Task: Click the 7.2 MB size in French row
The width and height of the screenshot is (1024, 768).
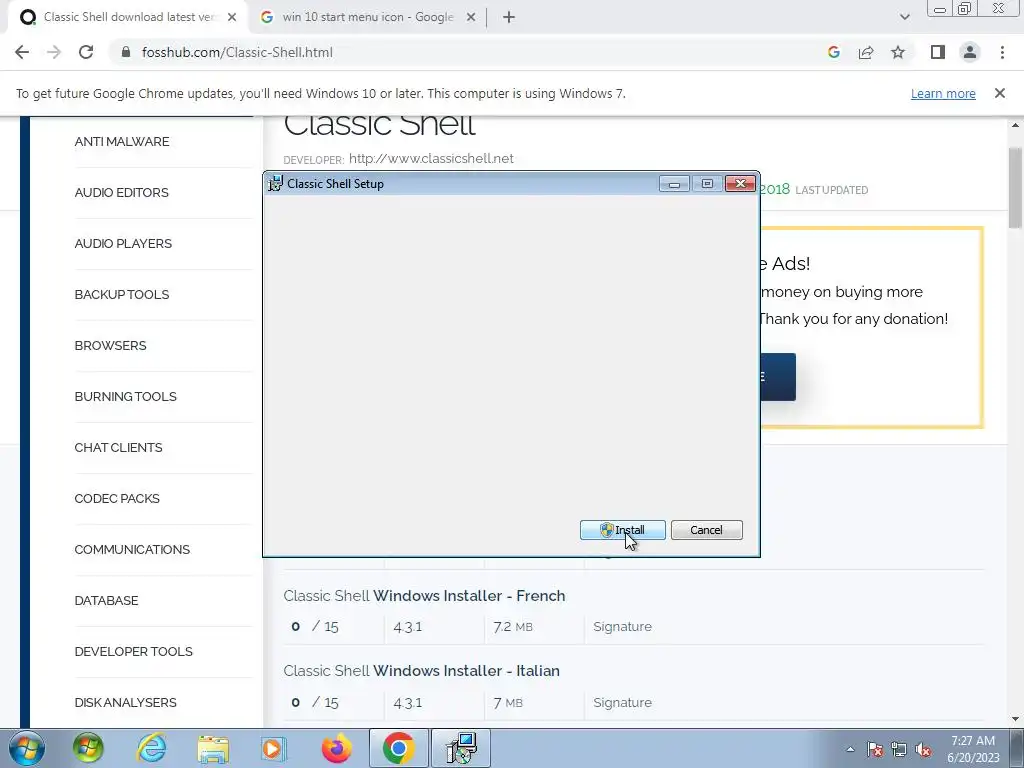Action: [513, 626]
